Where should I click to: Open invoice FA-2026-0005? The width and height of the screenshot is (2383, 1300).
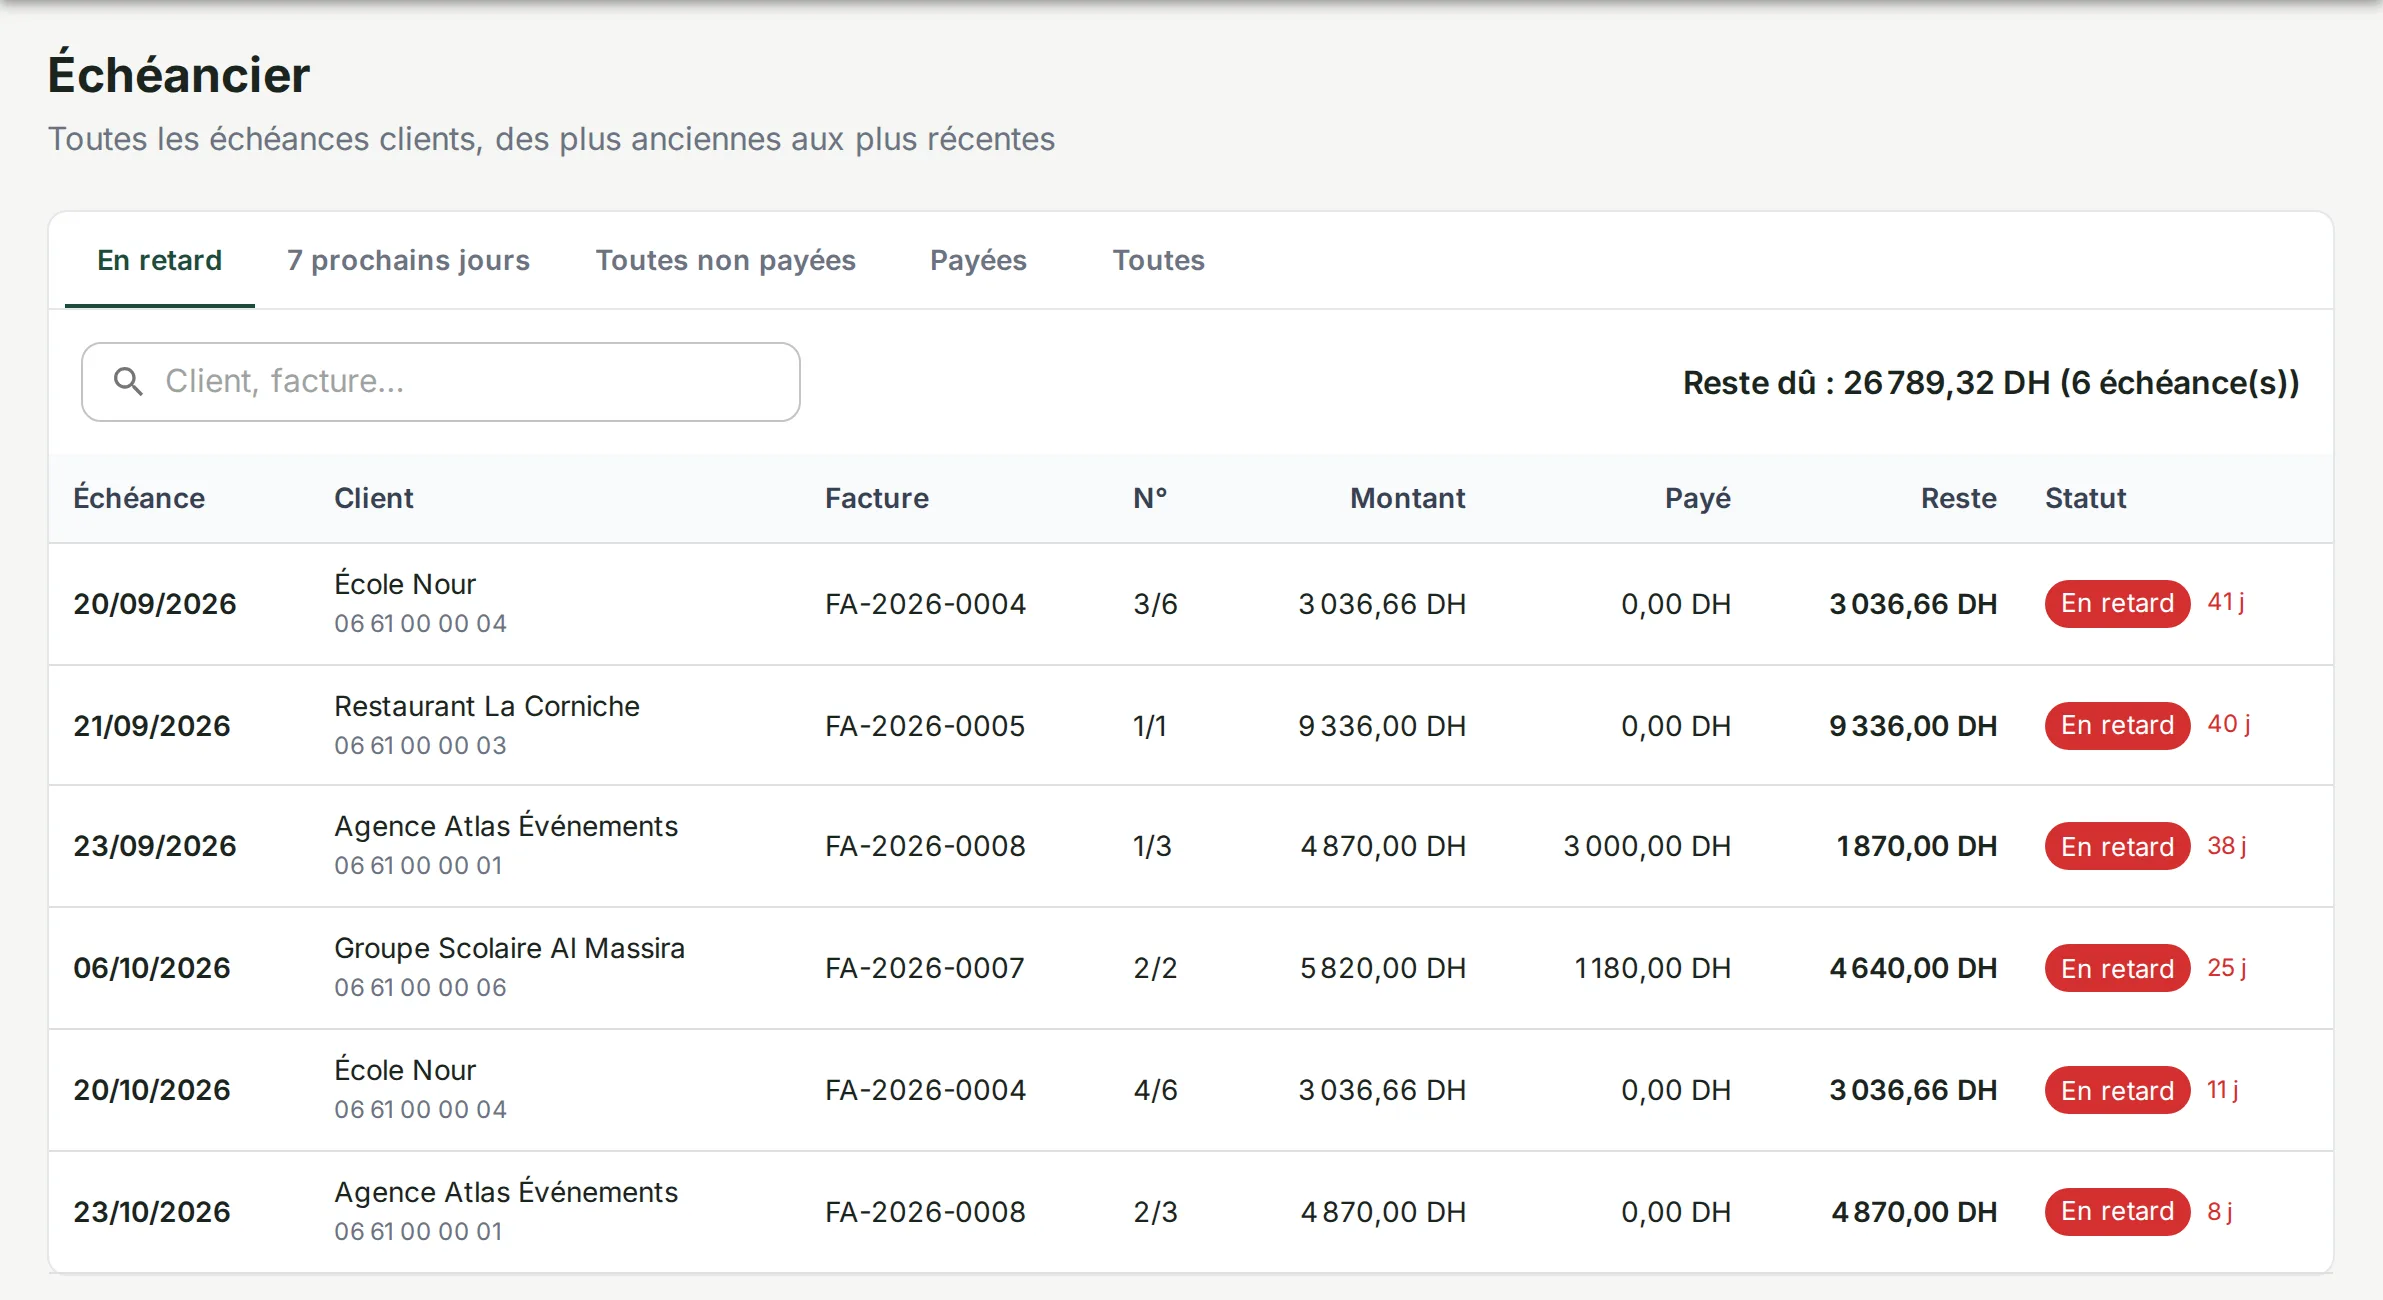[925, 726]
